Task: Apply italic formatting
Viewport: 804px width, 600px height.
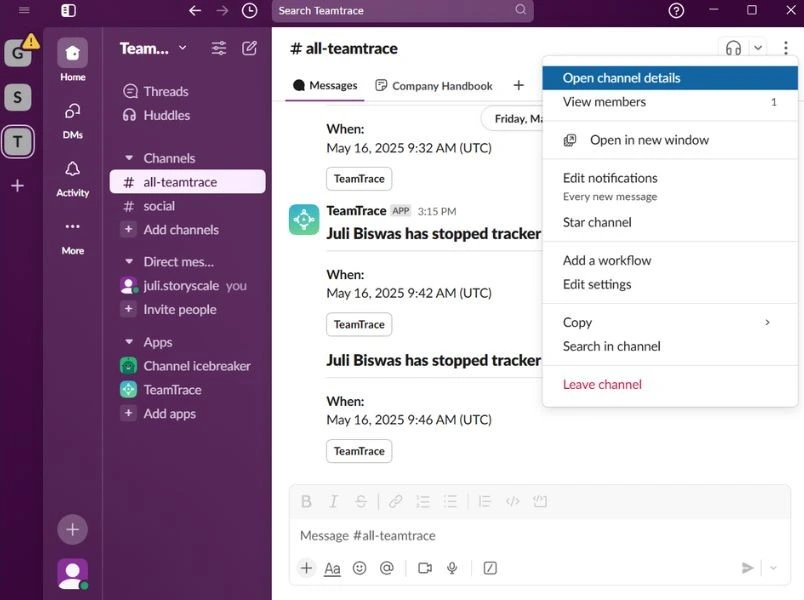Action: pos(334,501)
